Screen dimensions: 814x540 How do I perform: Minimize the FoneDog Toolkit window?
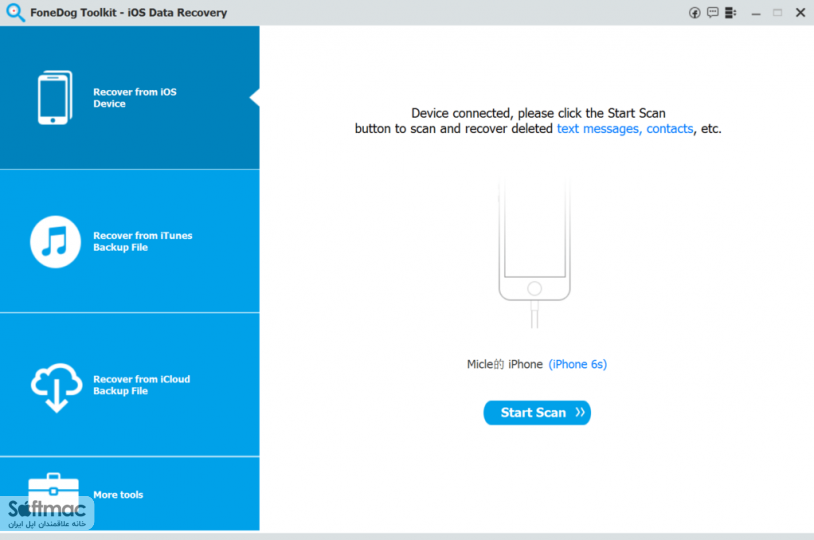(x=757, y=13)
